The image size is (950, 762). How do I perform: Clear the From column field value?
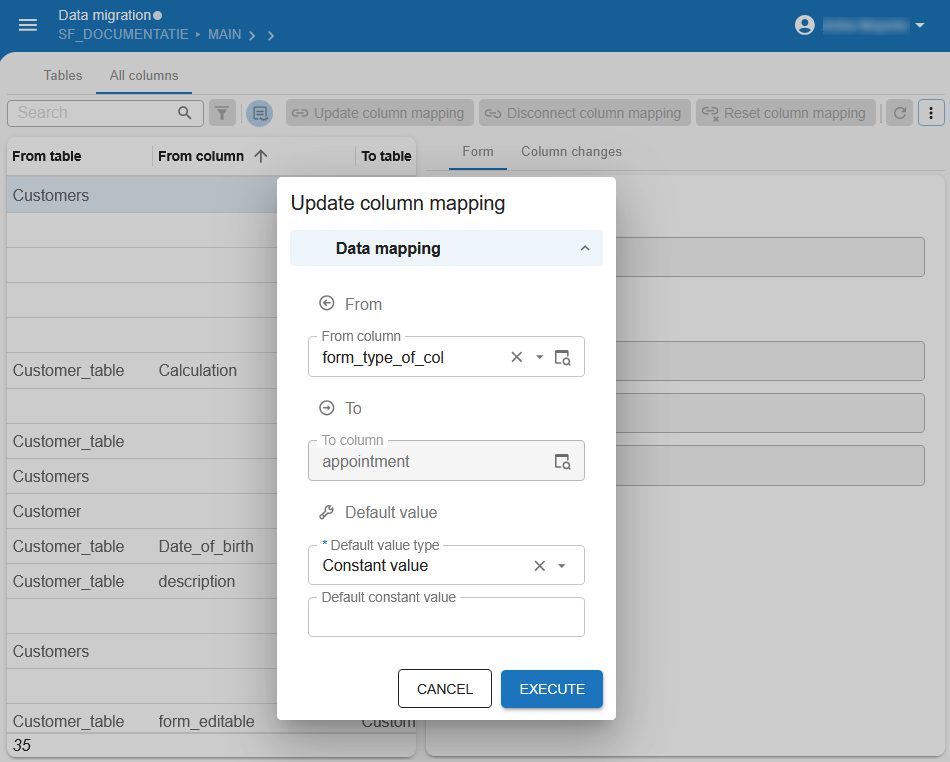[517, 357]
